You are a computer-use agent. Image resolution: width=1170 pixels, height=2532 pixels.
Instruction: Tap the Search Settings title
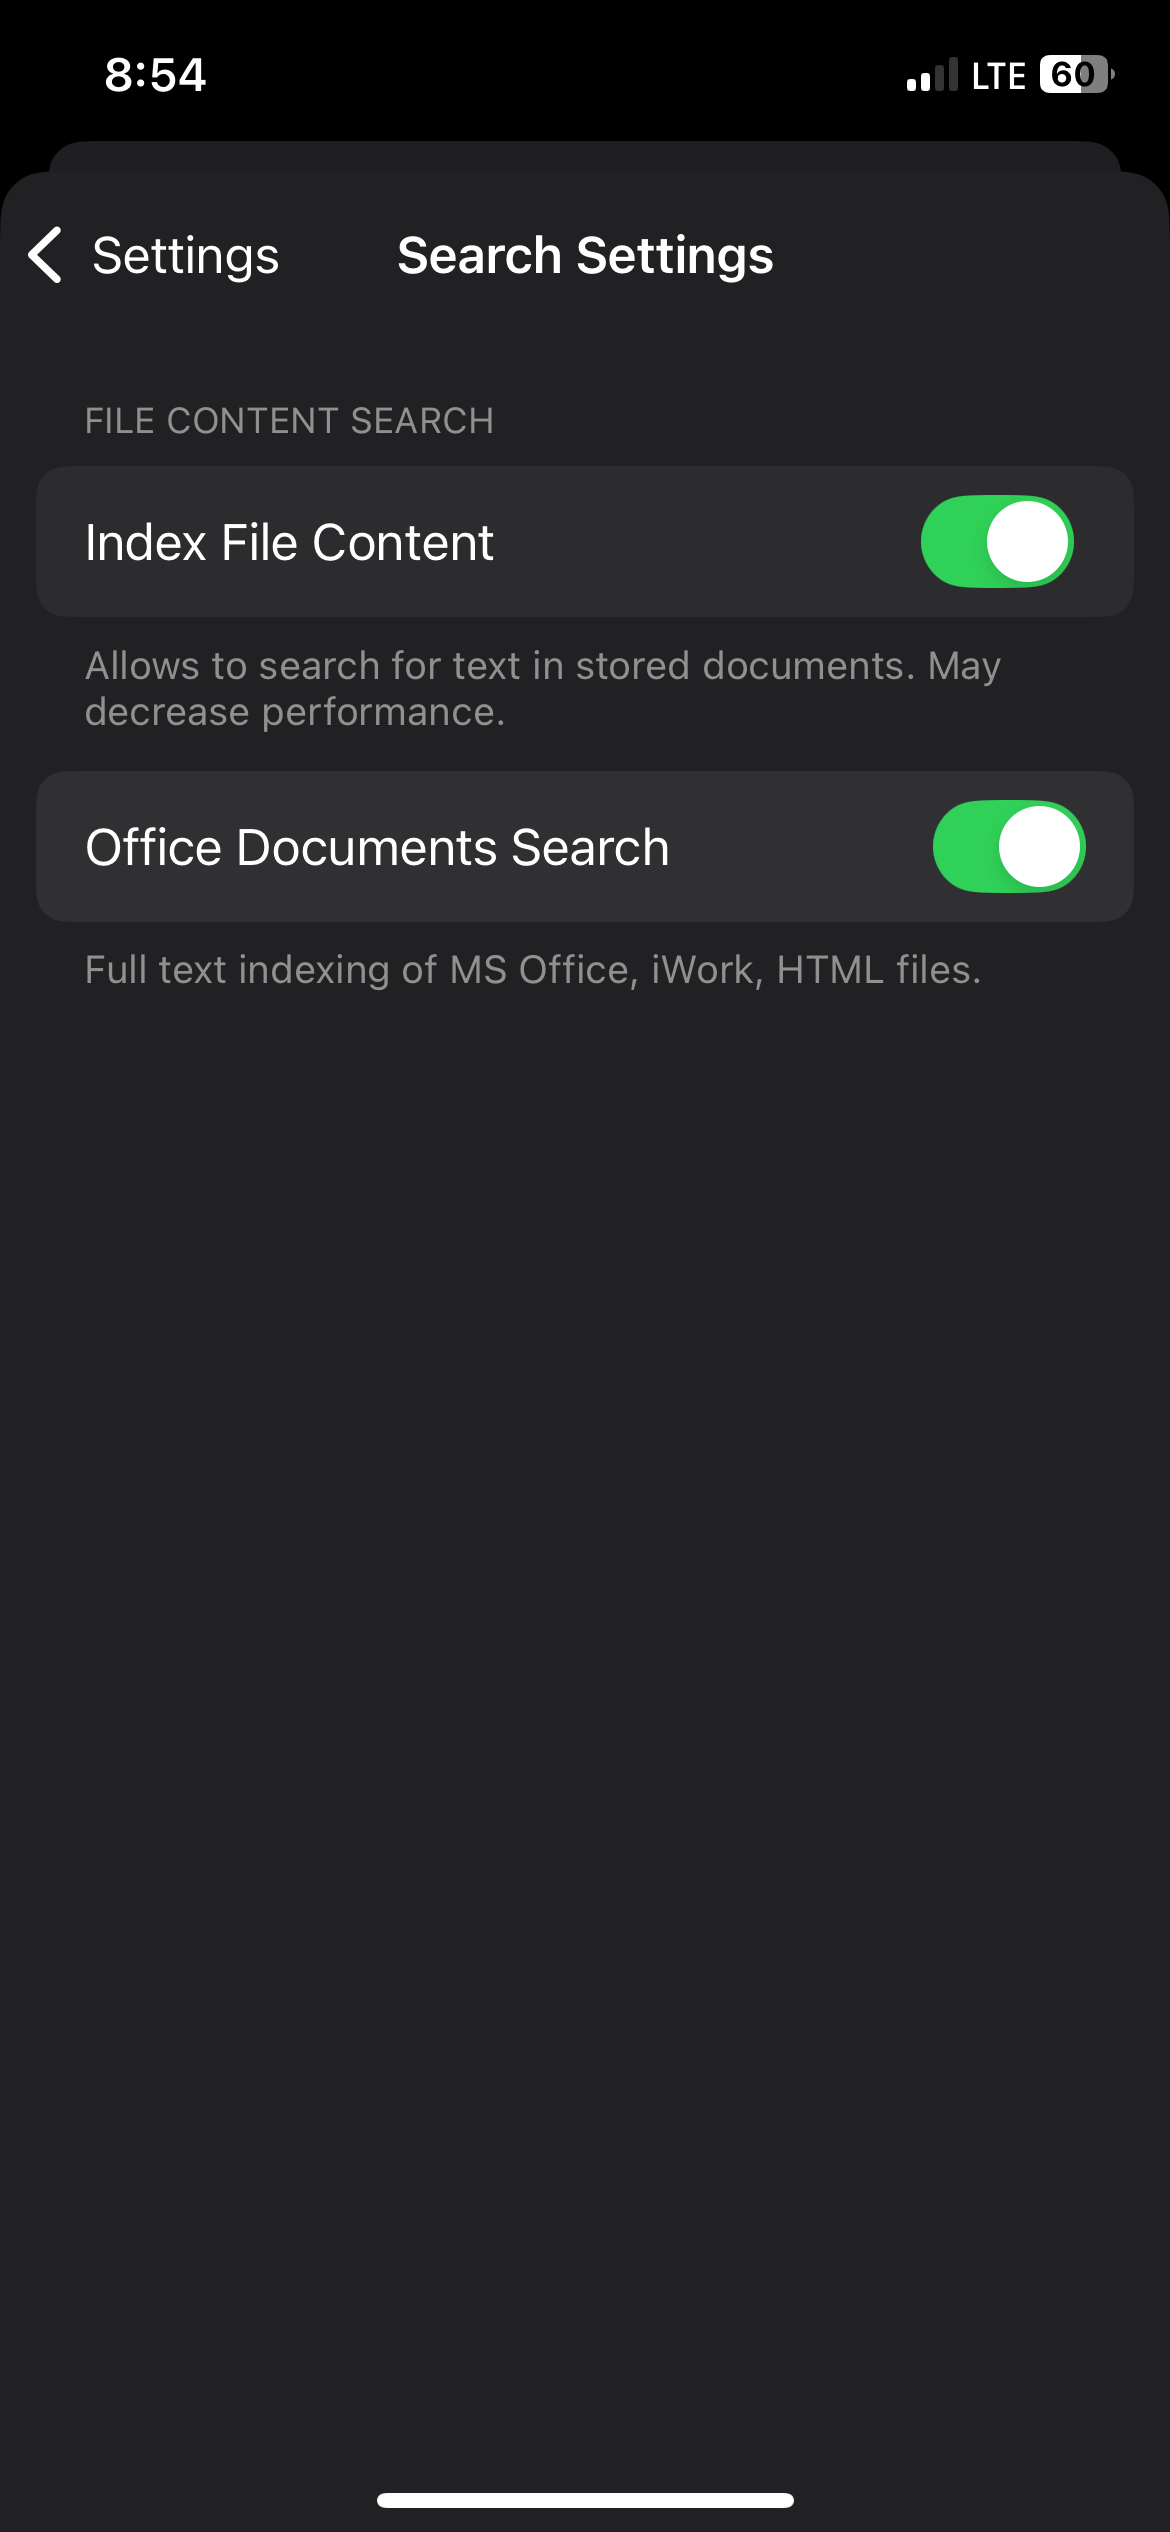tap(585, 256)
